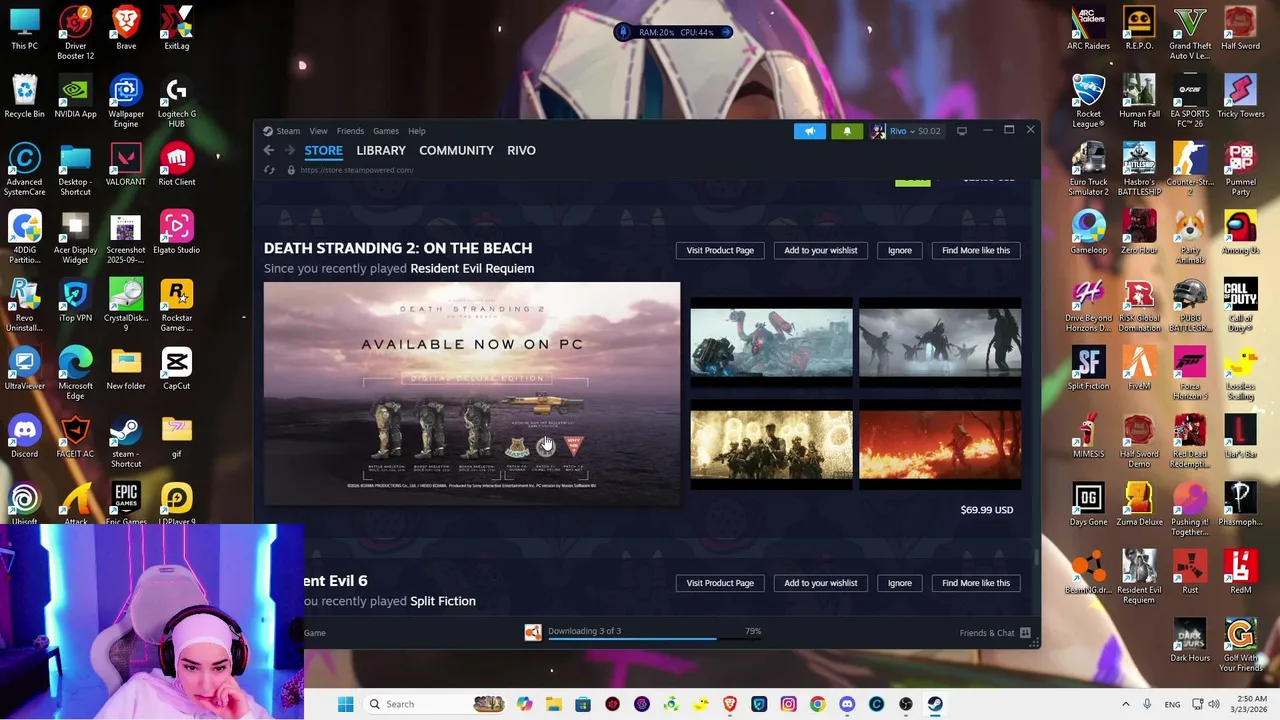Open Discord from the taskbar
Viewport: 1280px width, 720px height.
click(847, 704)
